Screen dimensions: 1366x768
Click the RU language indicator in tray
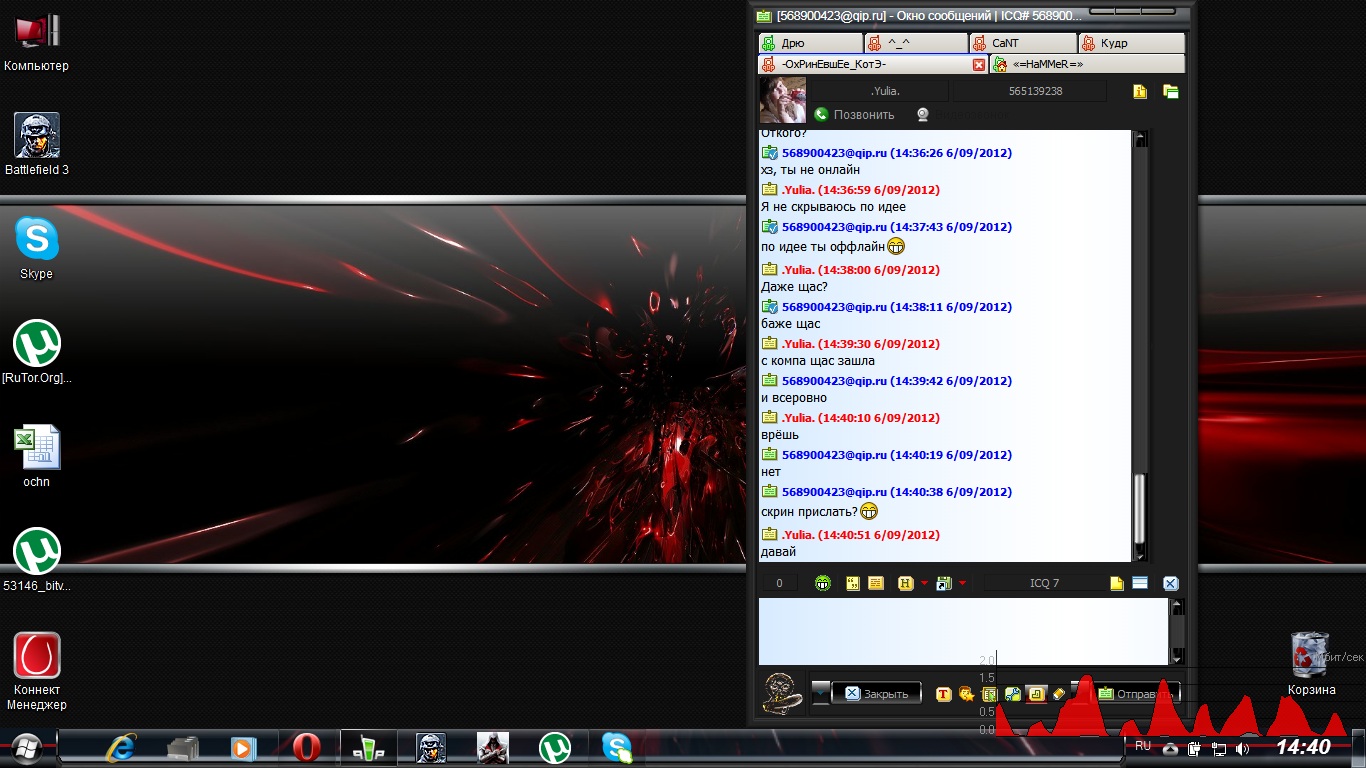click(x=1143, y=745)
